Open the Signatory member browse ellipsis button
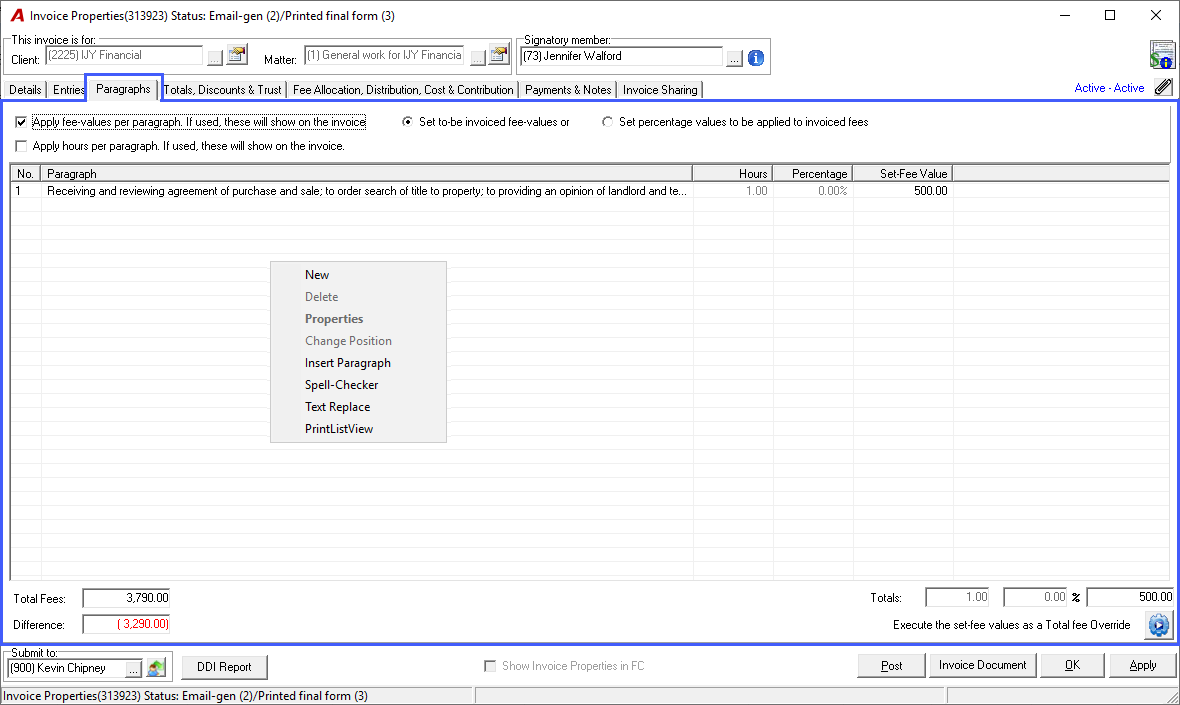 pyautogui.click(x=734, y=57)
